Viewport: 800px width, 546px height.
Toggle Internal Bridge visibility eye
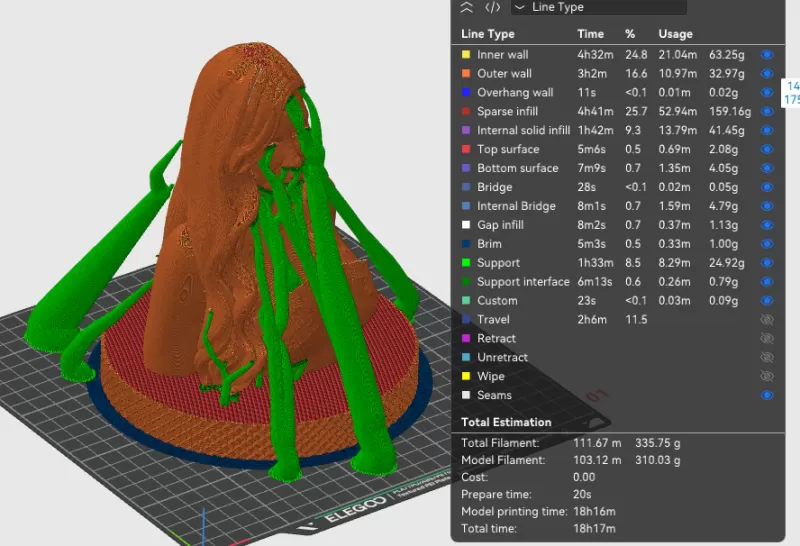coord(767,206)
